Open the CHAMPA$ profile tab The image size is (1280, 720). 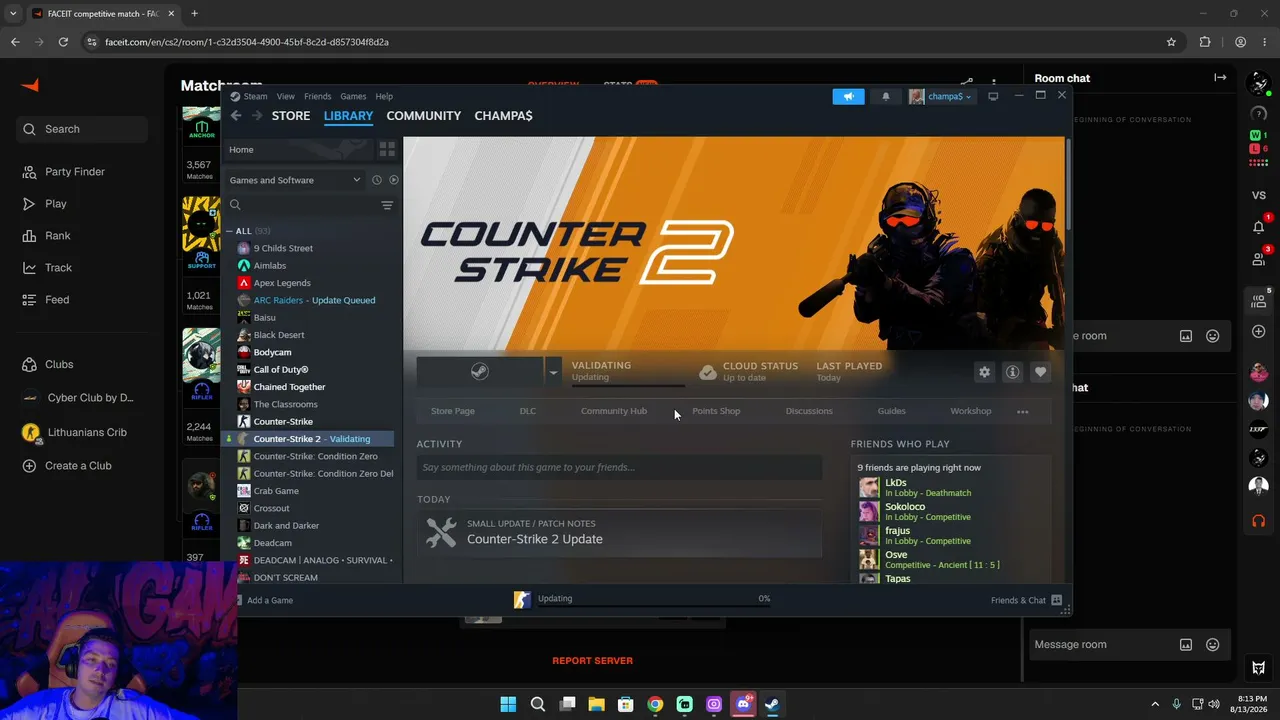pyautogui.click(x=503, y=116)
